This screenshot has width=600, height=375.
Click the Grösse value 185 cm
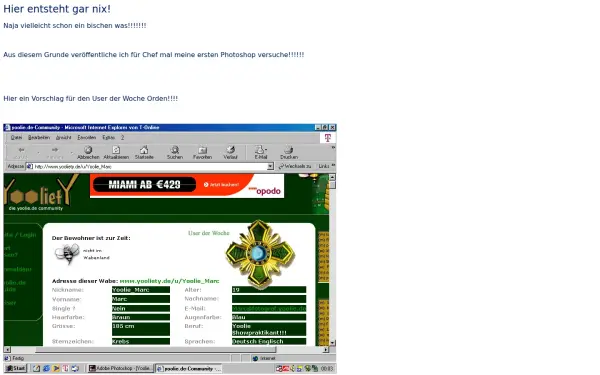[141, 329]
